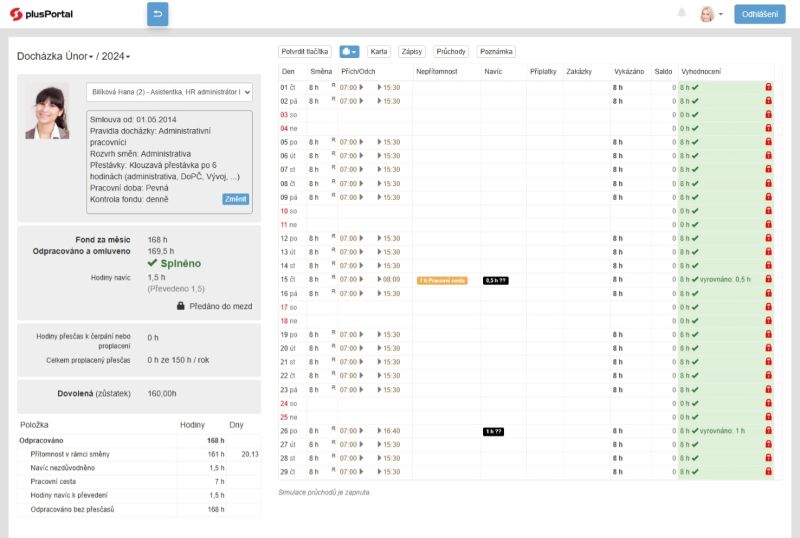Select day row 18 ne
The image size is (800, 538).
click(526, 321)
